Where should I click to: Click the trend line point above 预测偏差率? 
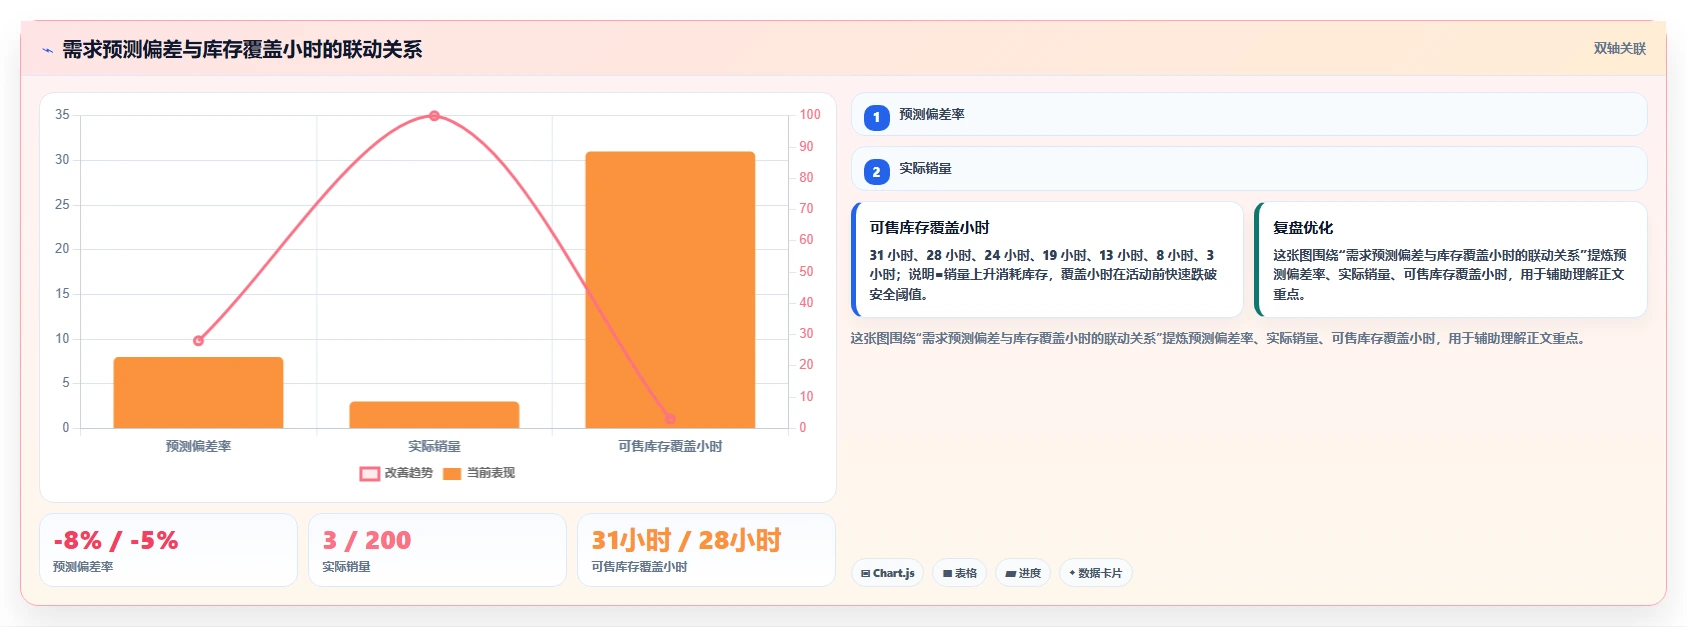(x=198, y=341)
